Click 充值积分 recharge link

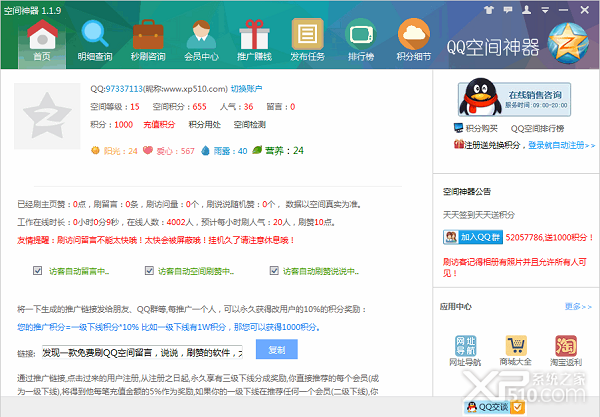coord(159,125)
